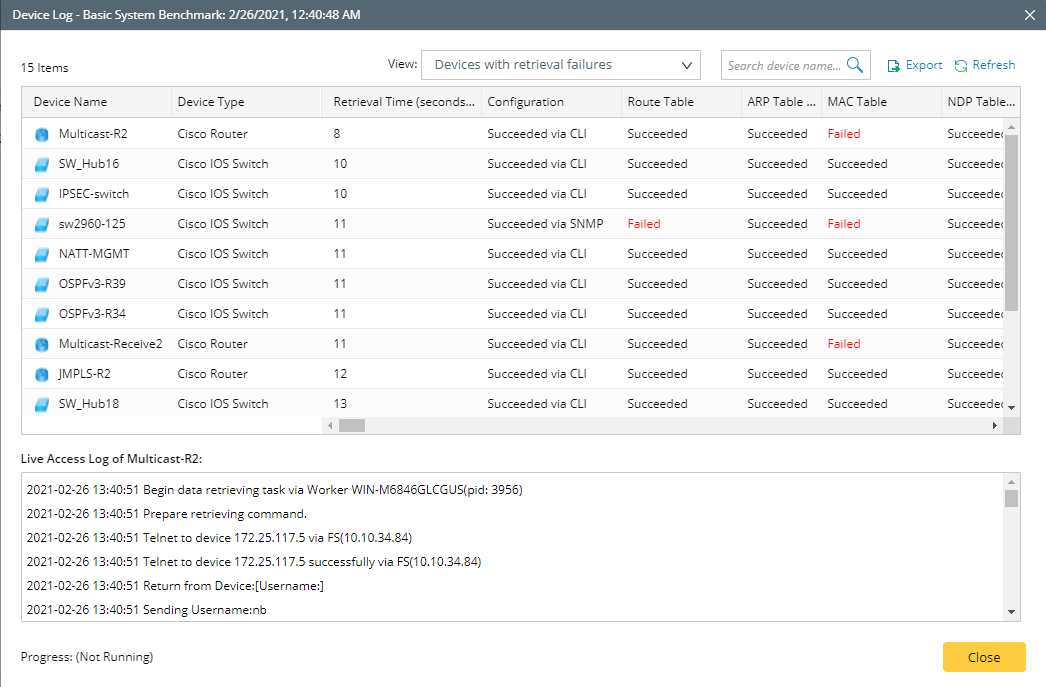Click the router icon beside Multicast-R2
The width and height of the screenshot is (1046, 687).
[42, 134]
